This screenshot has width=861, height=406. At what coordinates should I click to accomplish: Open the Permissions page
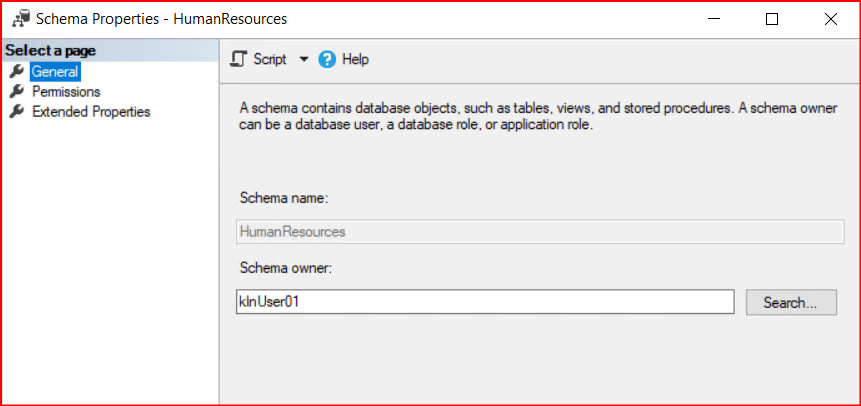(66, 91)
